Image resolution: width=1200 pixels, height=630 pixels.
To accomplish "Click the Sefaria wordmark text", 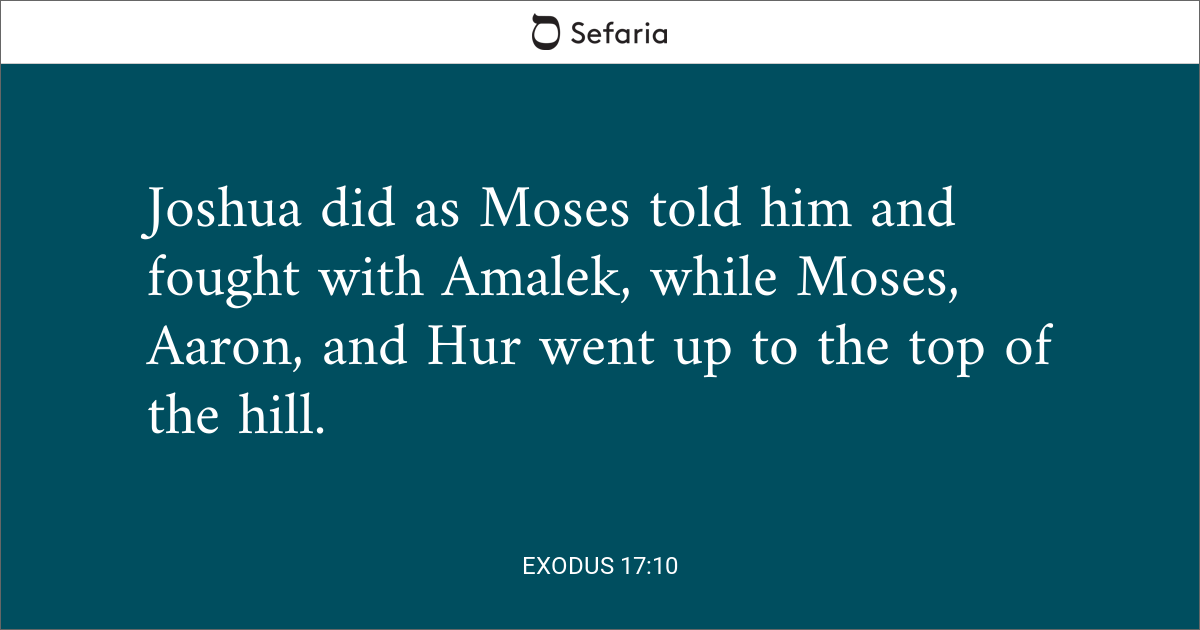I will (x=618, y=33).
